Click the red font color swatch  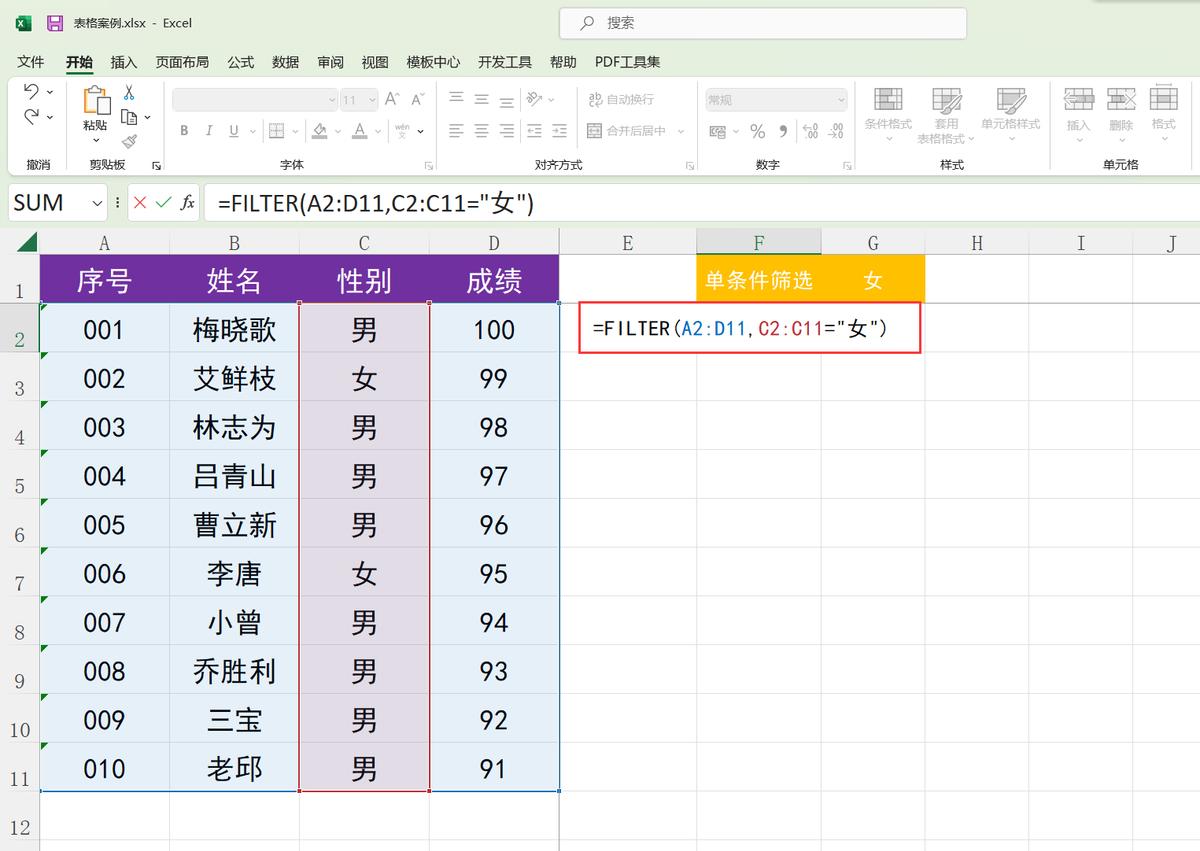click(x=360, y=137)
